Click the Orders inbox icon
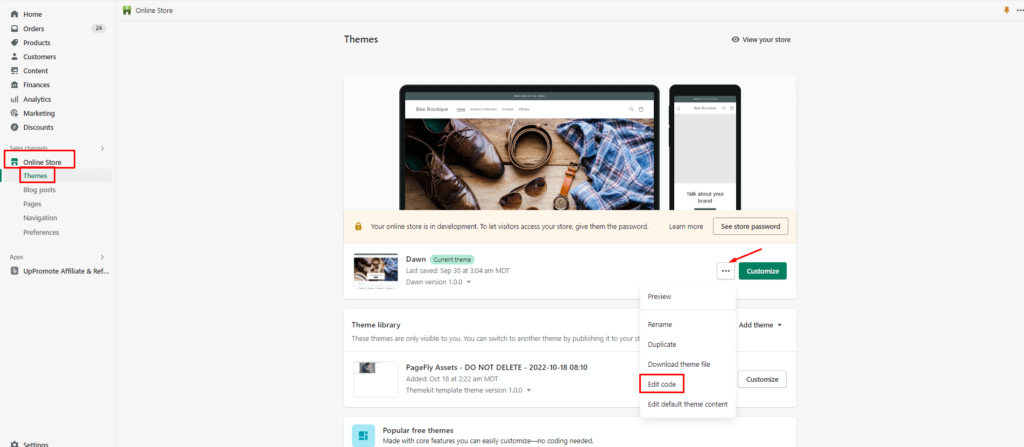1024x447 pixels. pos(14,29)
